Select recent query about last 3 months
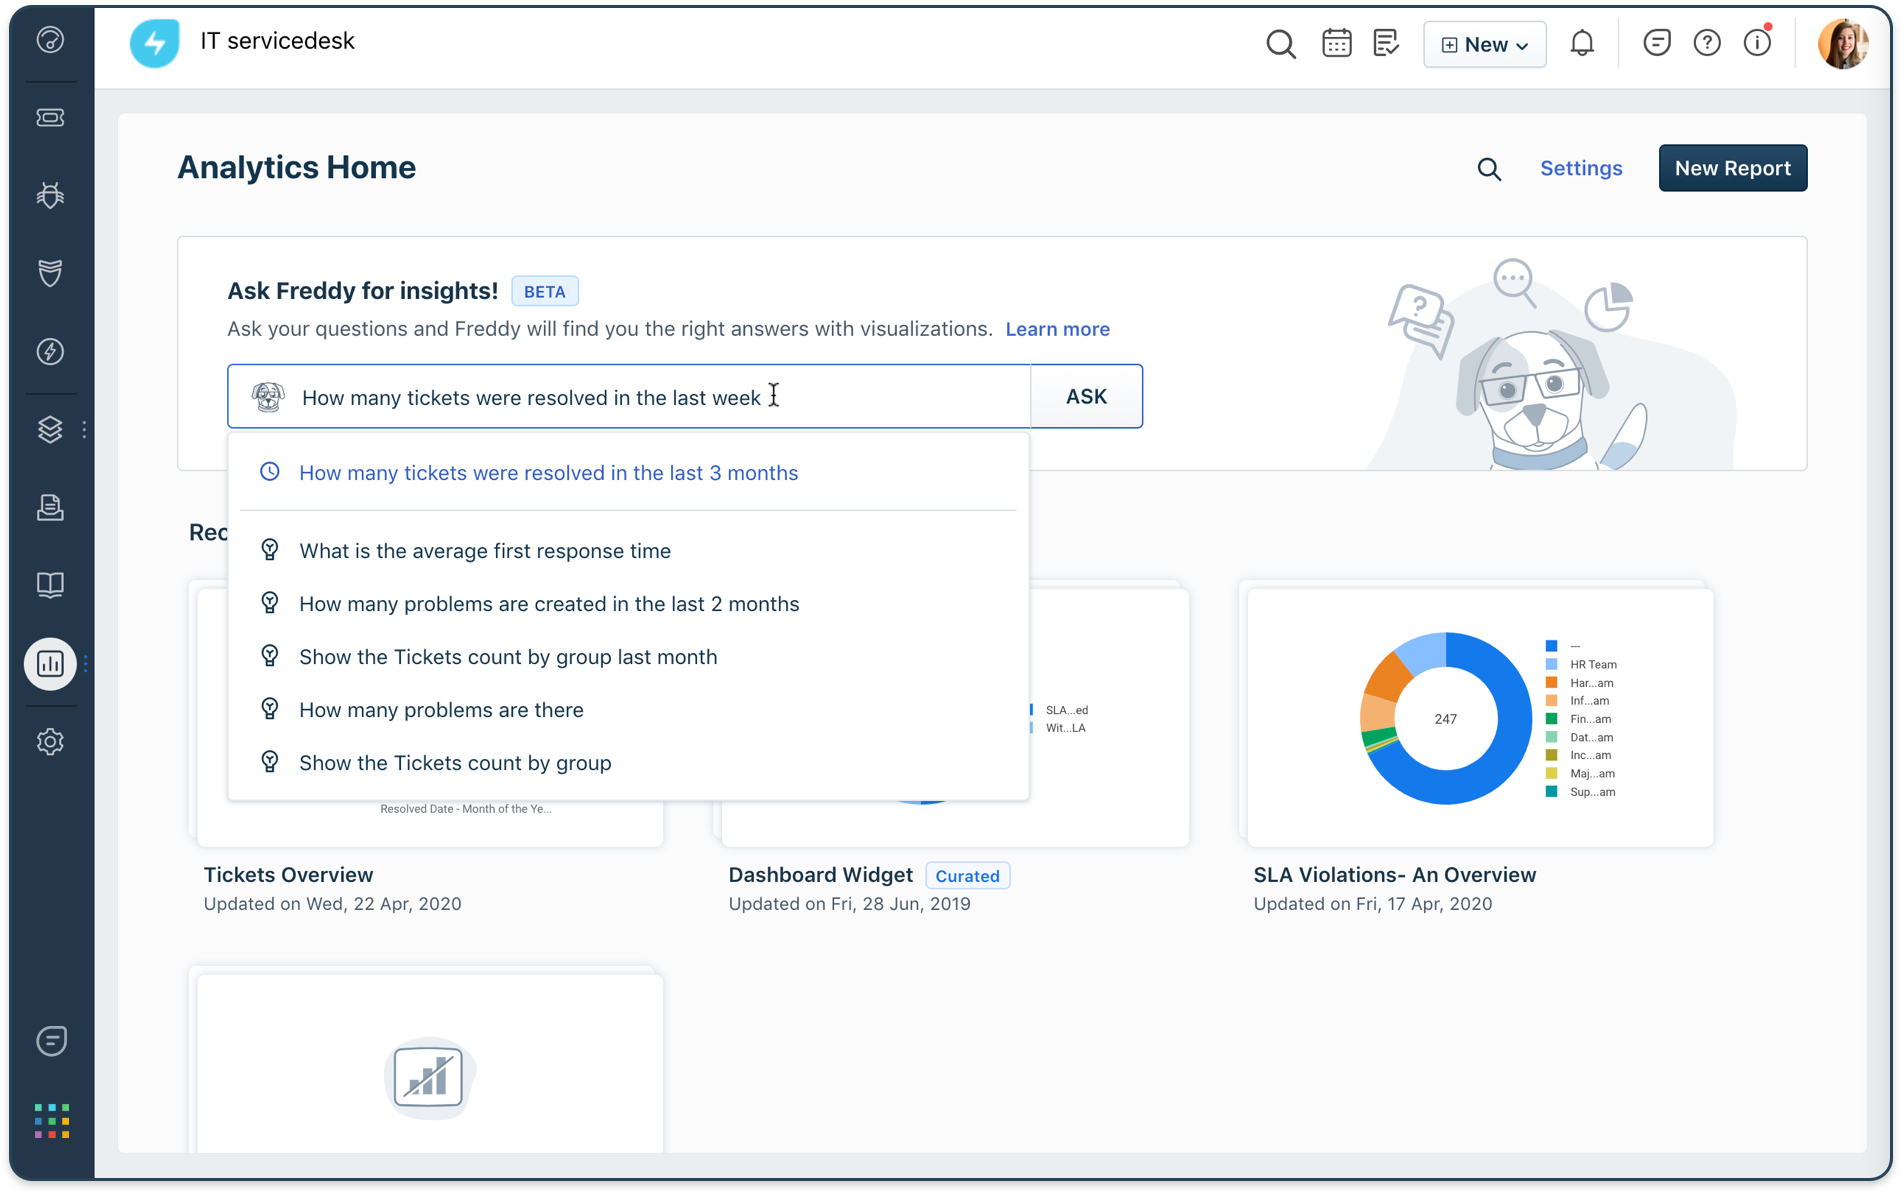This screenshot has height=1194, width=1902. click(x=548, y=473)
